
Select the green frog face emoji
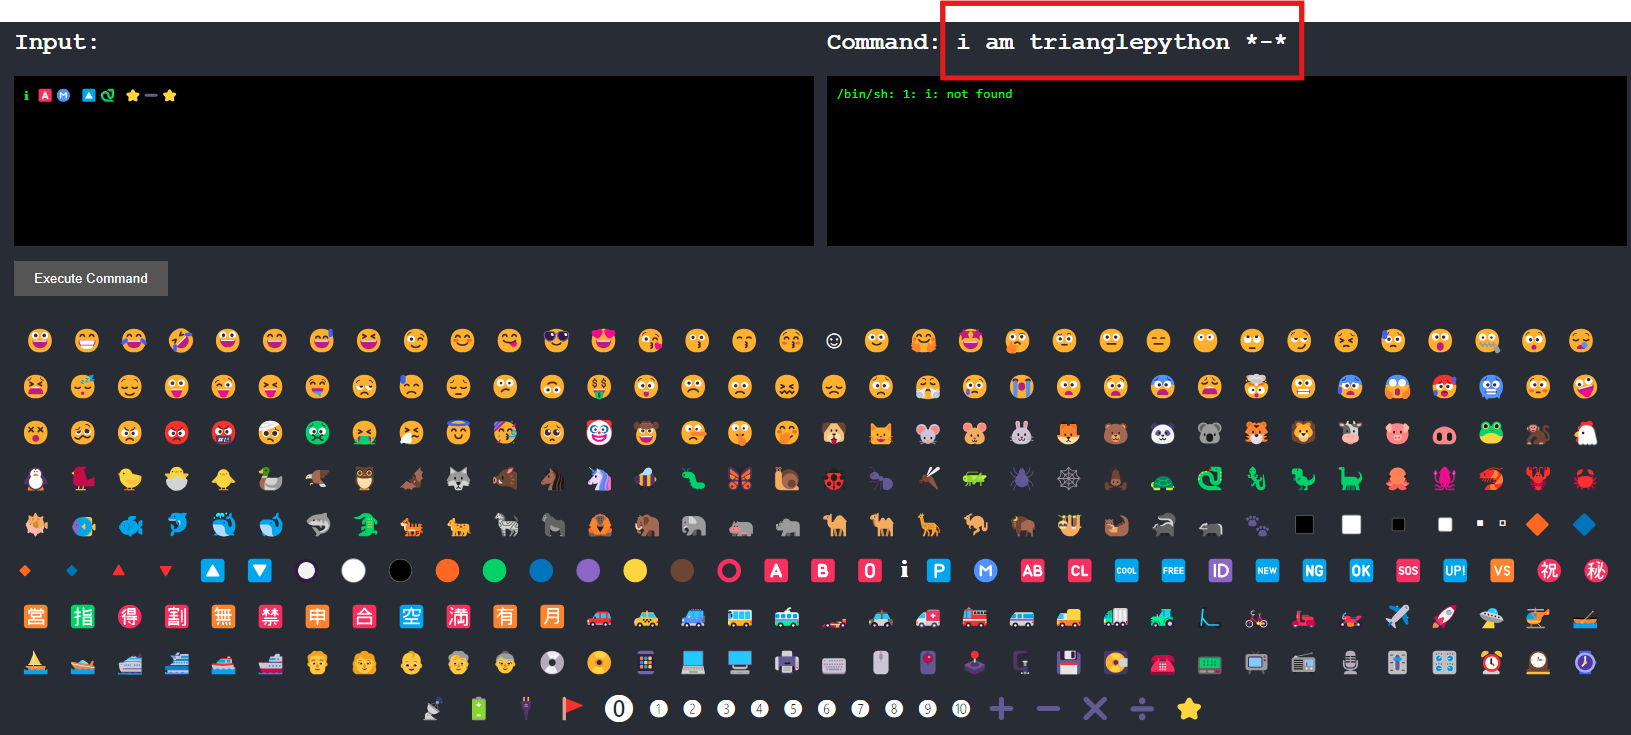point(1491,433)
